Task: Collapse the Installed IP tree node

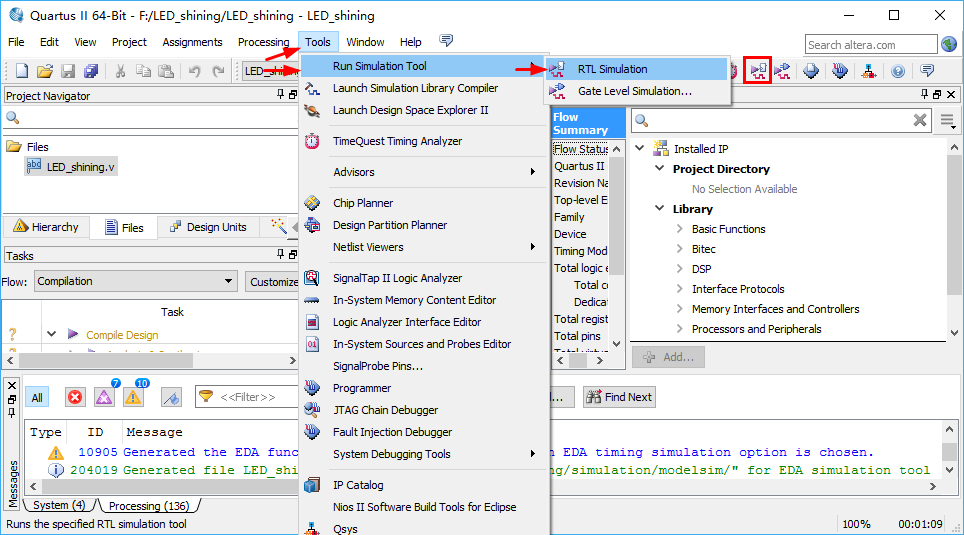Action: tap(639, 148)
